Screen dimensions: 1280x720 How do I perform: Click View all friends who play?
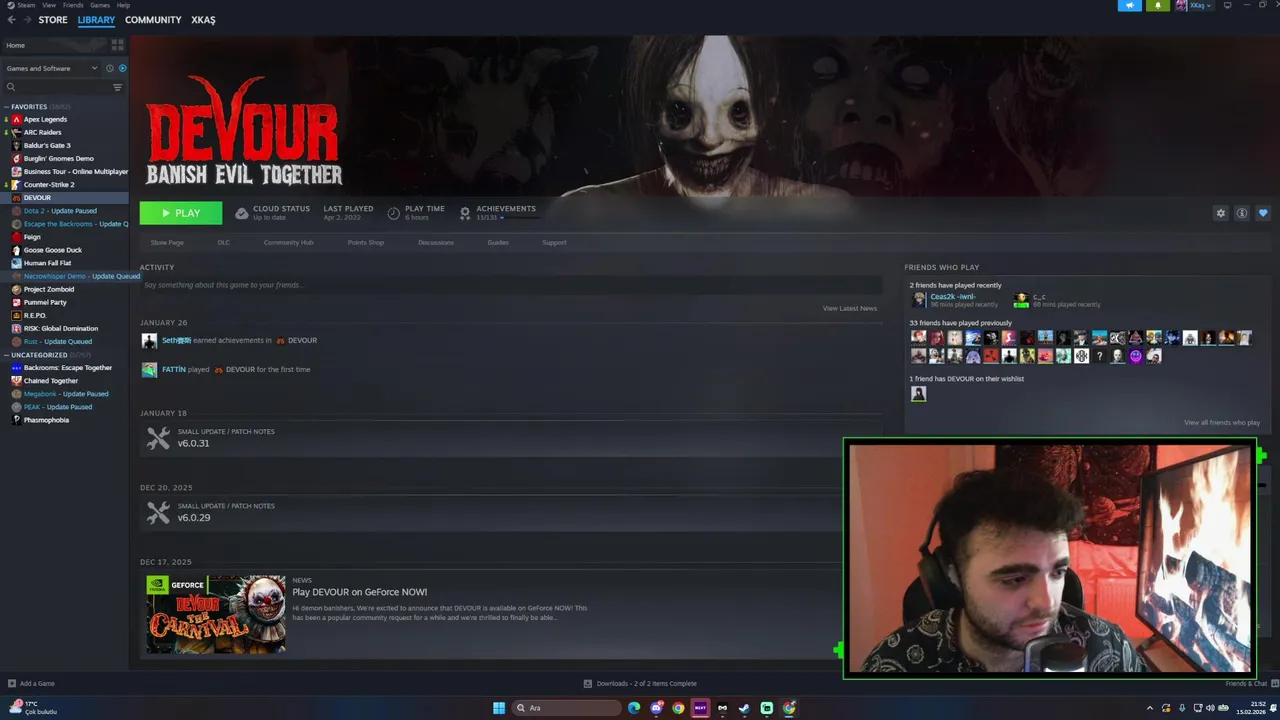pyautogui.click(x=1222, y=423)
